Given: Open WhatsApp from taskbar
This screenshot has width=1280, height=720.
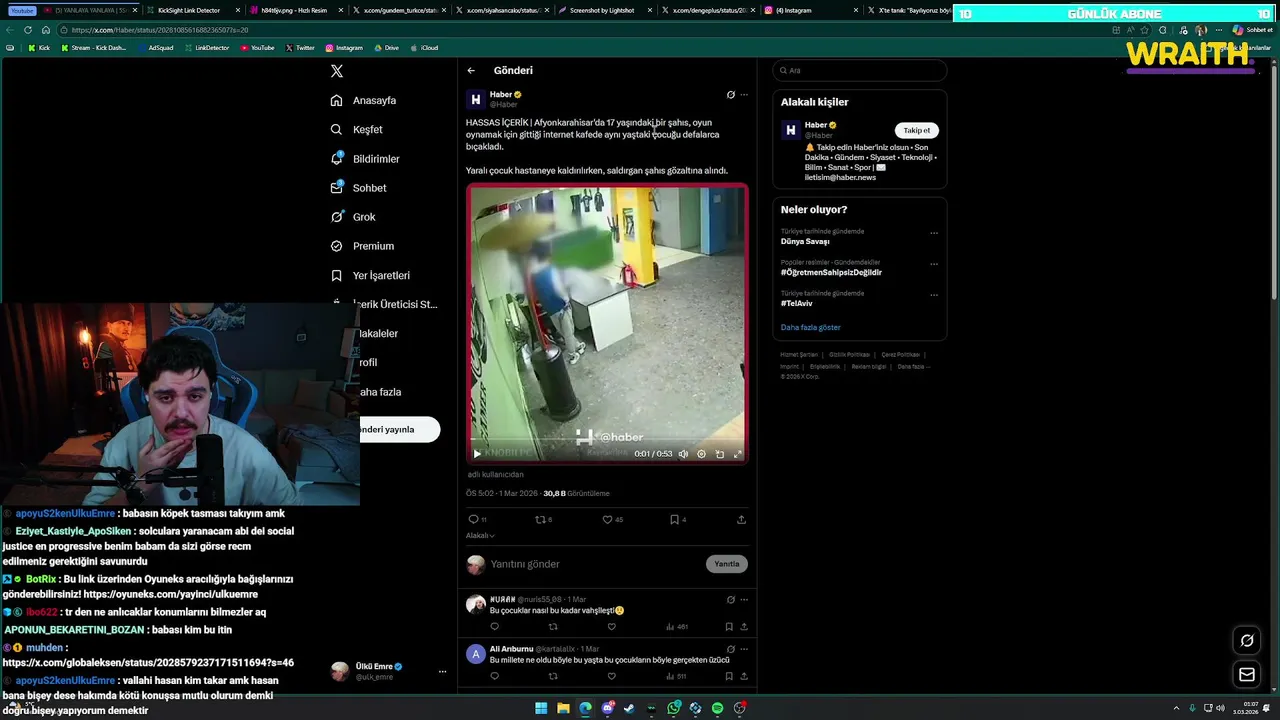Looking at the screenshot, I should click(x=674, y=708).
